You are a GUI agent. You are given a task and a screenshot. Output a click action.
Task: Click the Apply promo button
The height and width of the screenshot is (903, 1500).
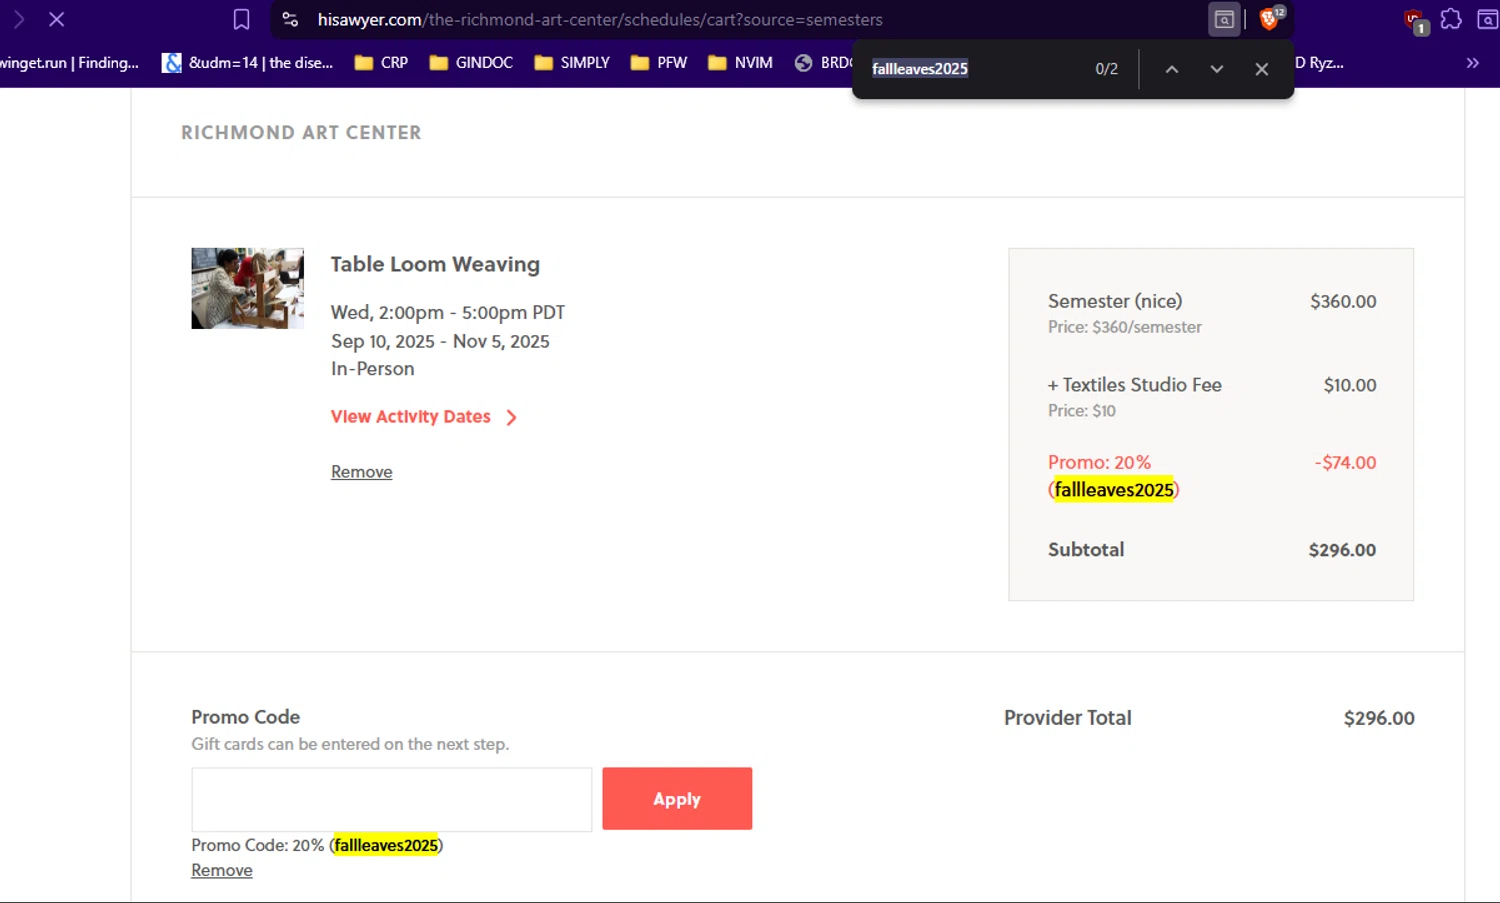(677, 799)
